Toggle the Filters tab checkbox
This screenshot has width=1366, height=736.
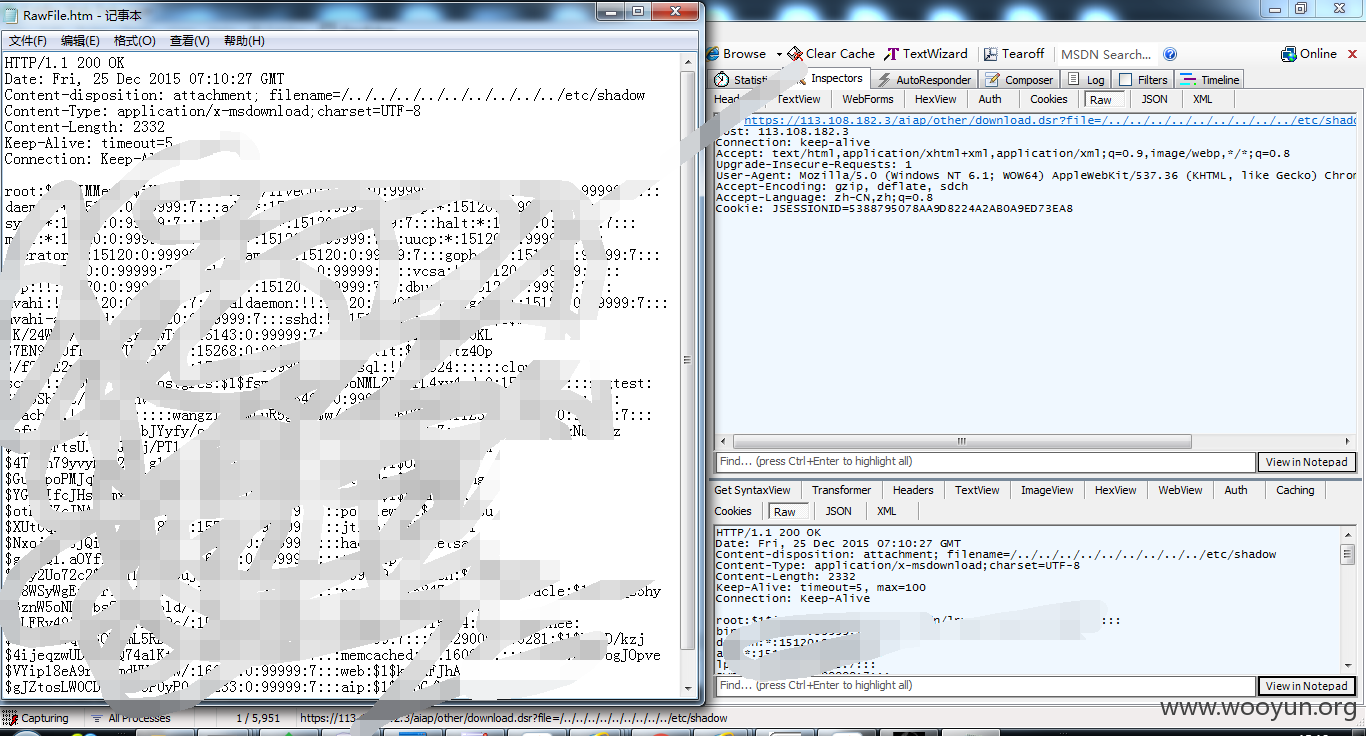pos(1125,80)
